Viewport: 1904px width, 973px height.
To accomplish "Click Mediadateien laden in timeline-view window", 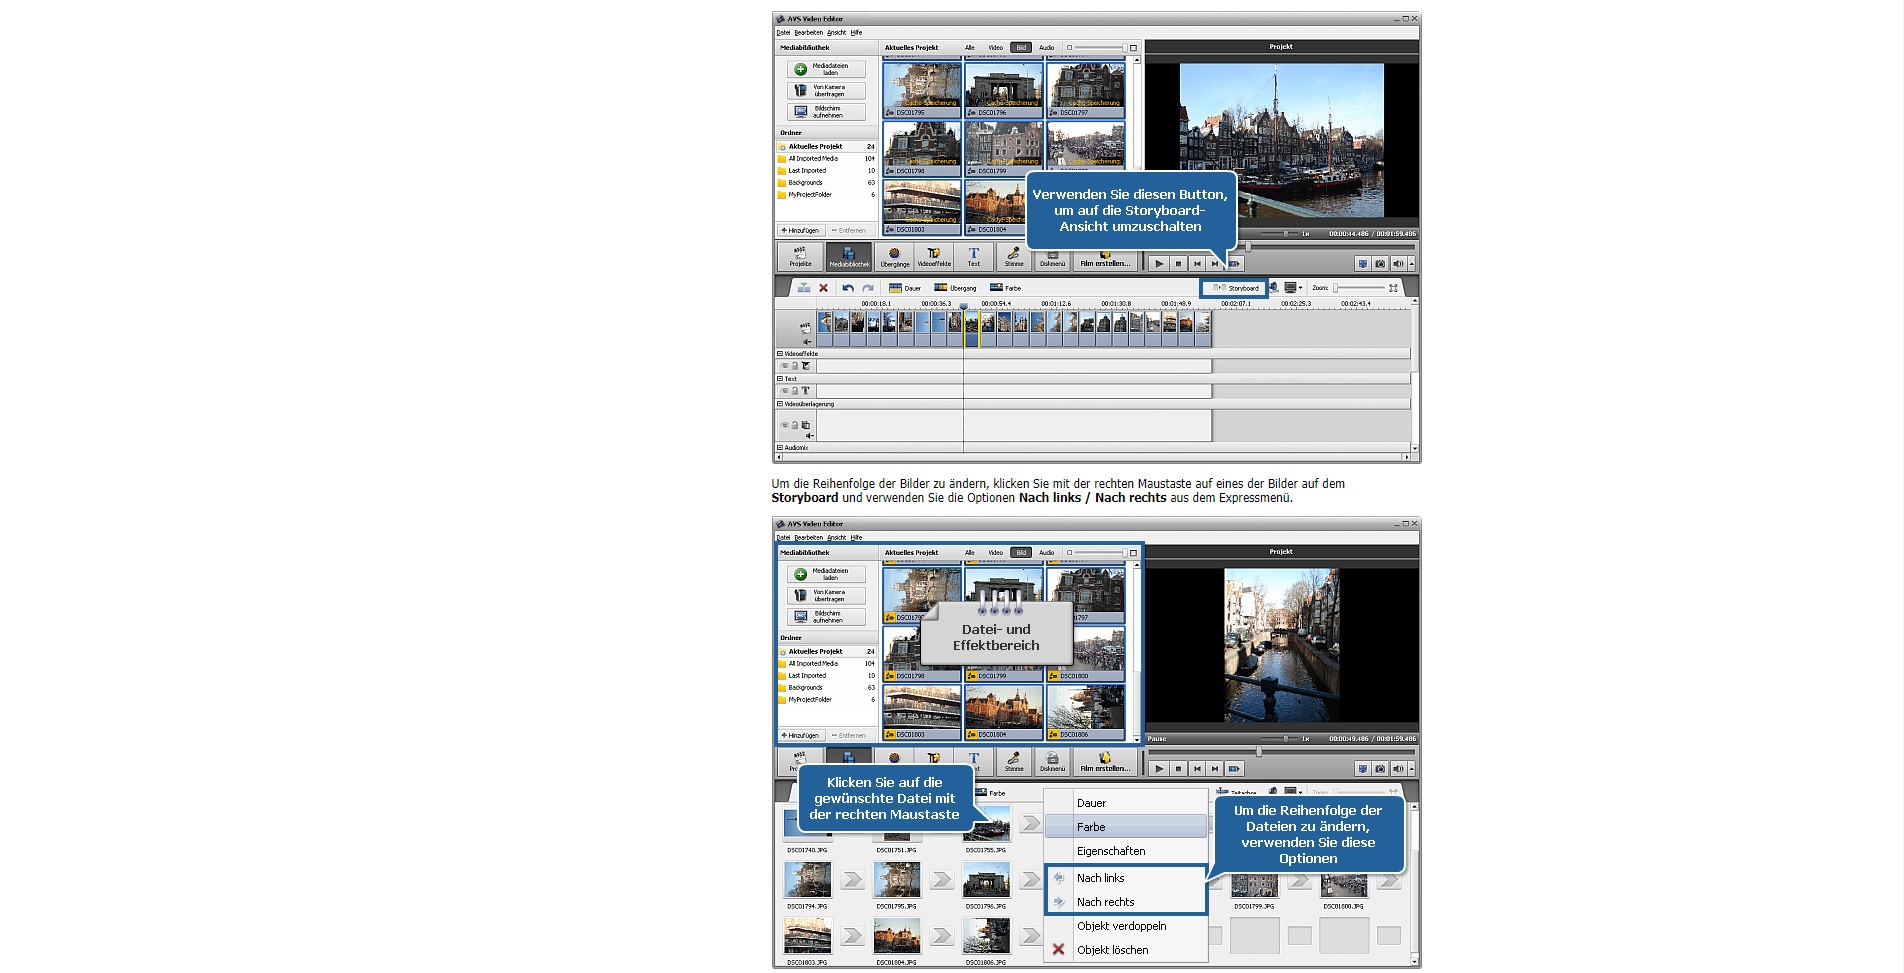I will coord(826,69).
